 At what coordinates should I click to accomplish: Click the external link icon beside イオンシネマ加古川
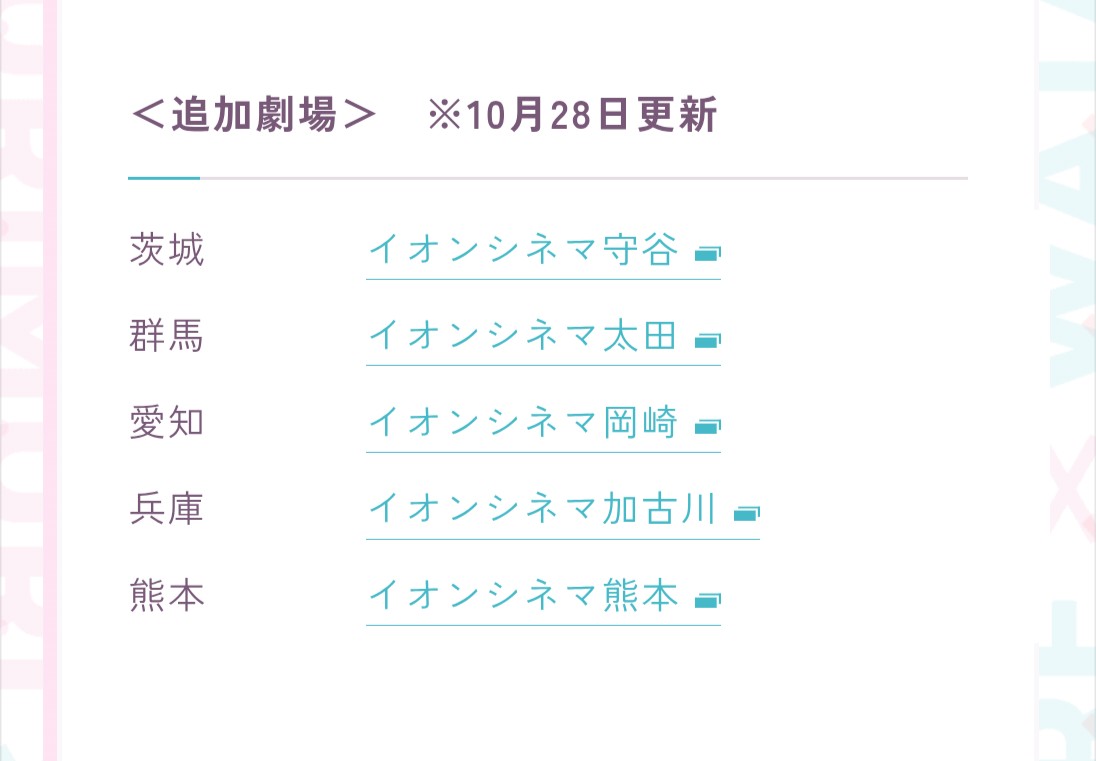coord(746,514)
